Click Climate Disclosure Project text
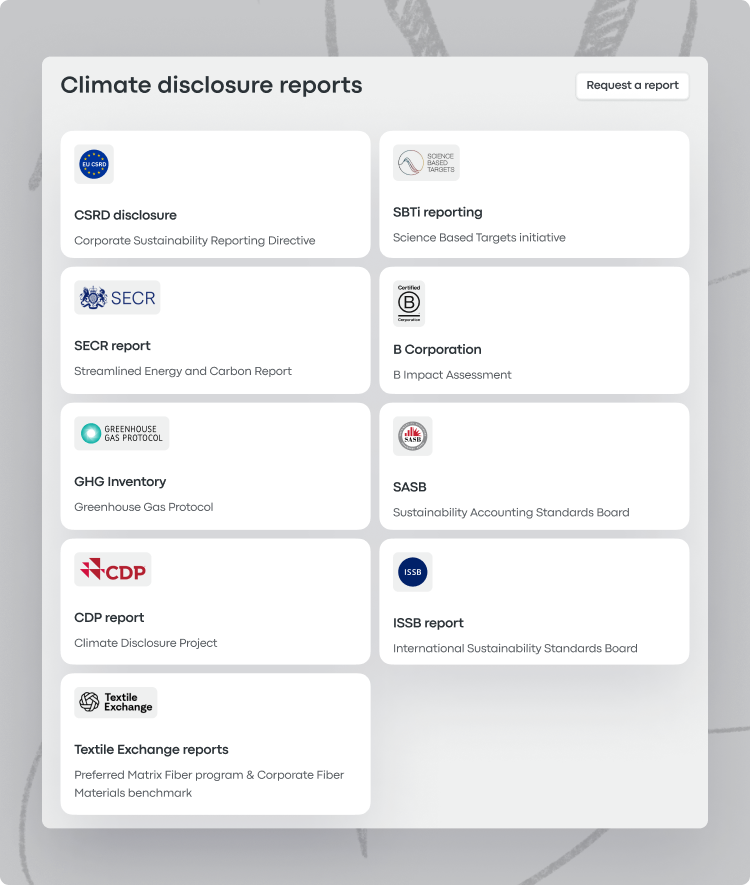The height and width of the screenshot is (885, 750). (146, 643)
